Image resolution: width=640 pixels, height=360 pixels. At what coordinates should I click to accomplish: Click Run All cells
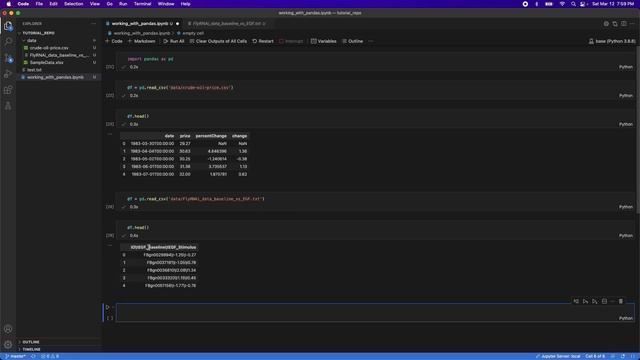(x=173, y=41)
